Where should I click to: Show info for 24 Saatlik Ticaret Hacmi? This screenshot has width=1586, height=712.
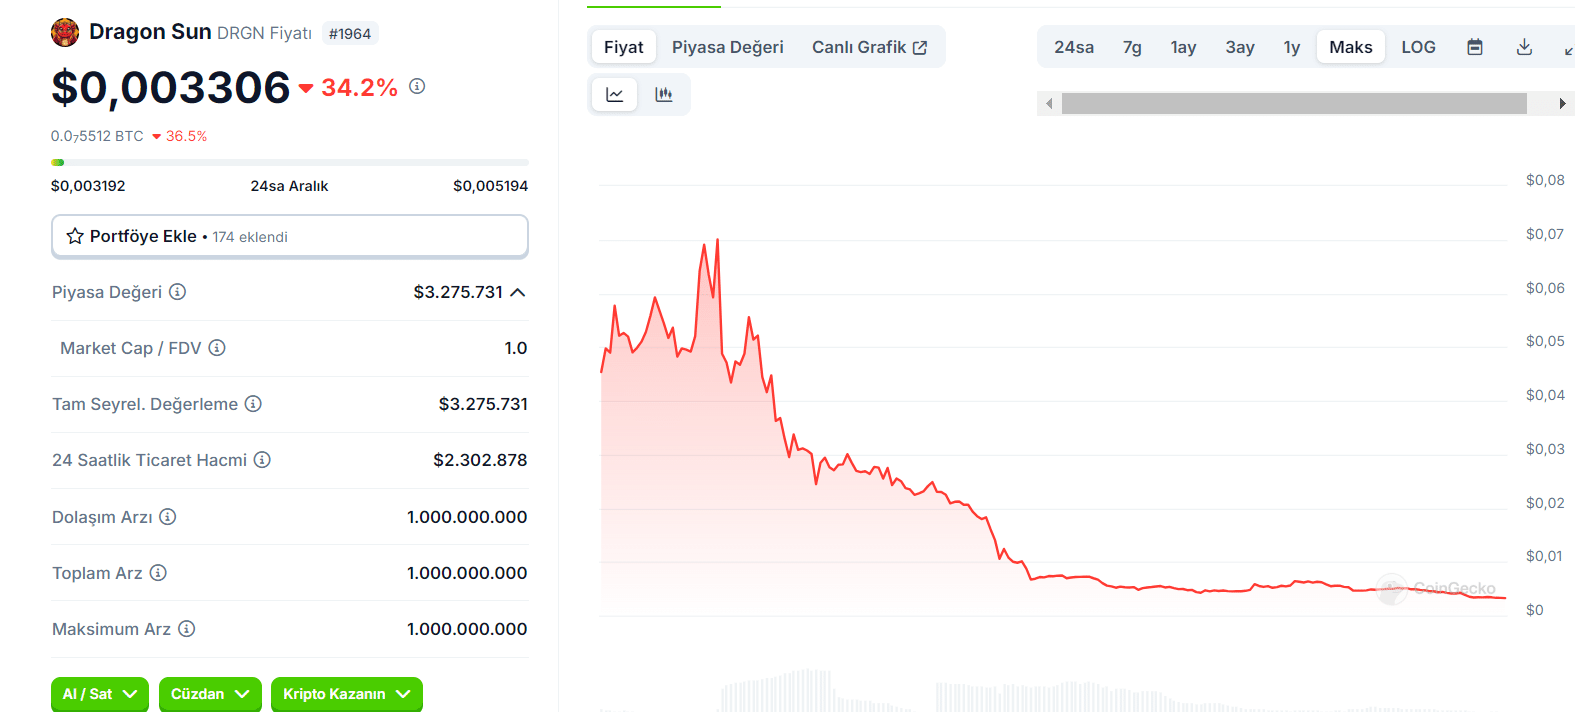click(262, 460)
